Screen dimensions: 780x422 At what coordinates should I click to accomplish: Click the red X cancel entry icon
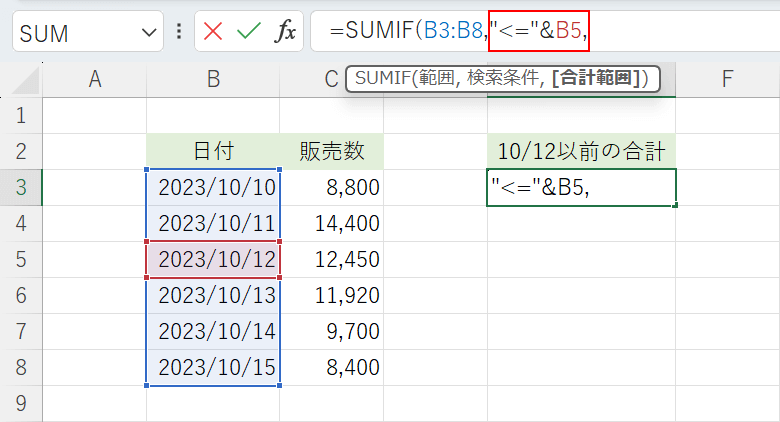point(213,32)
